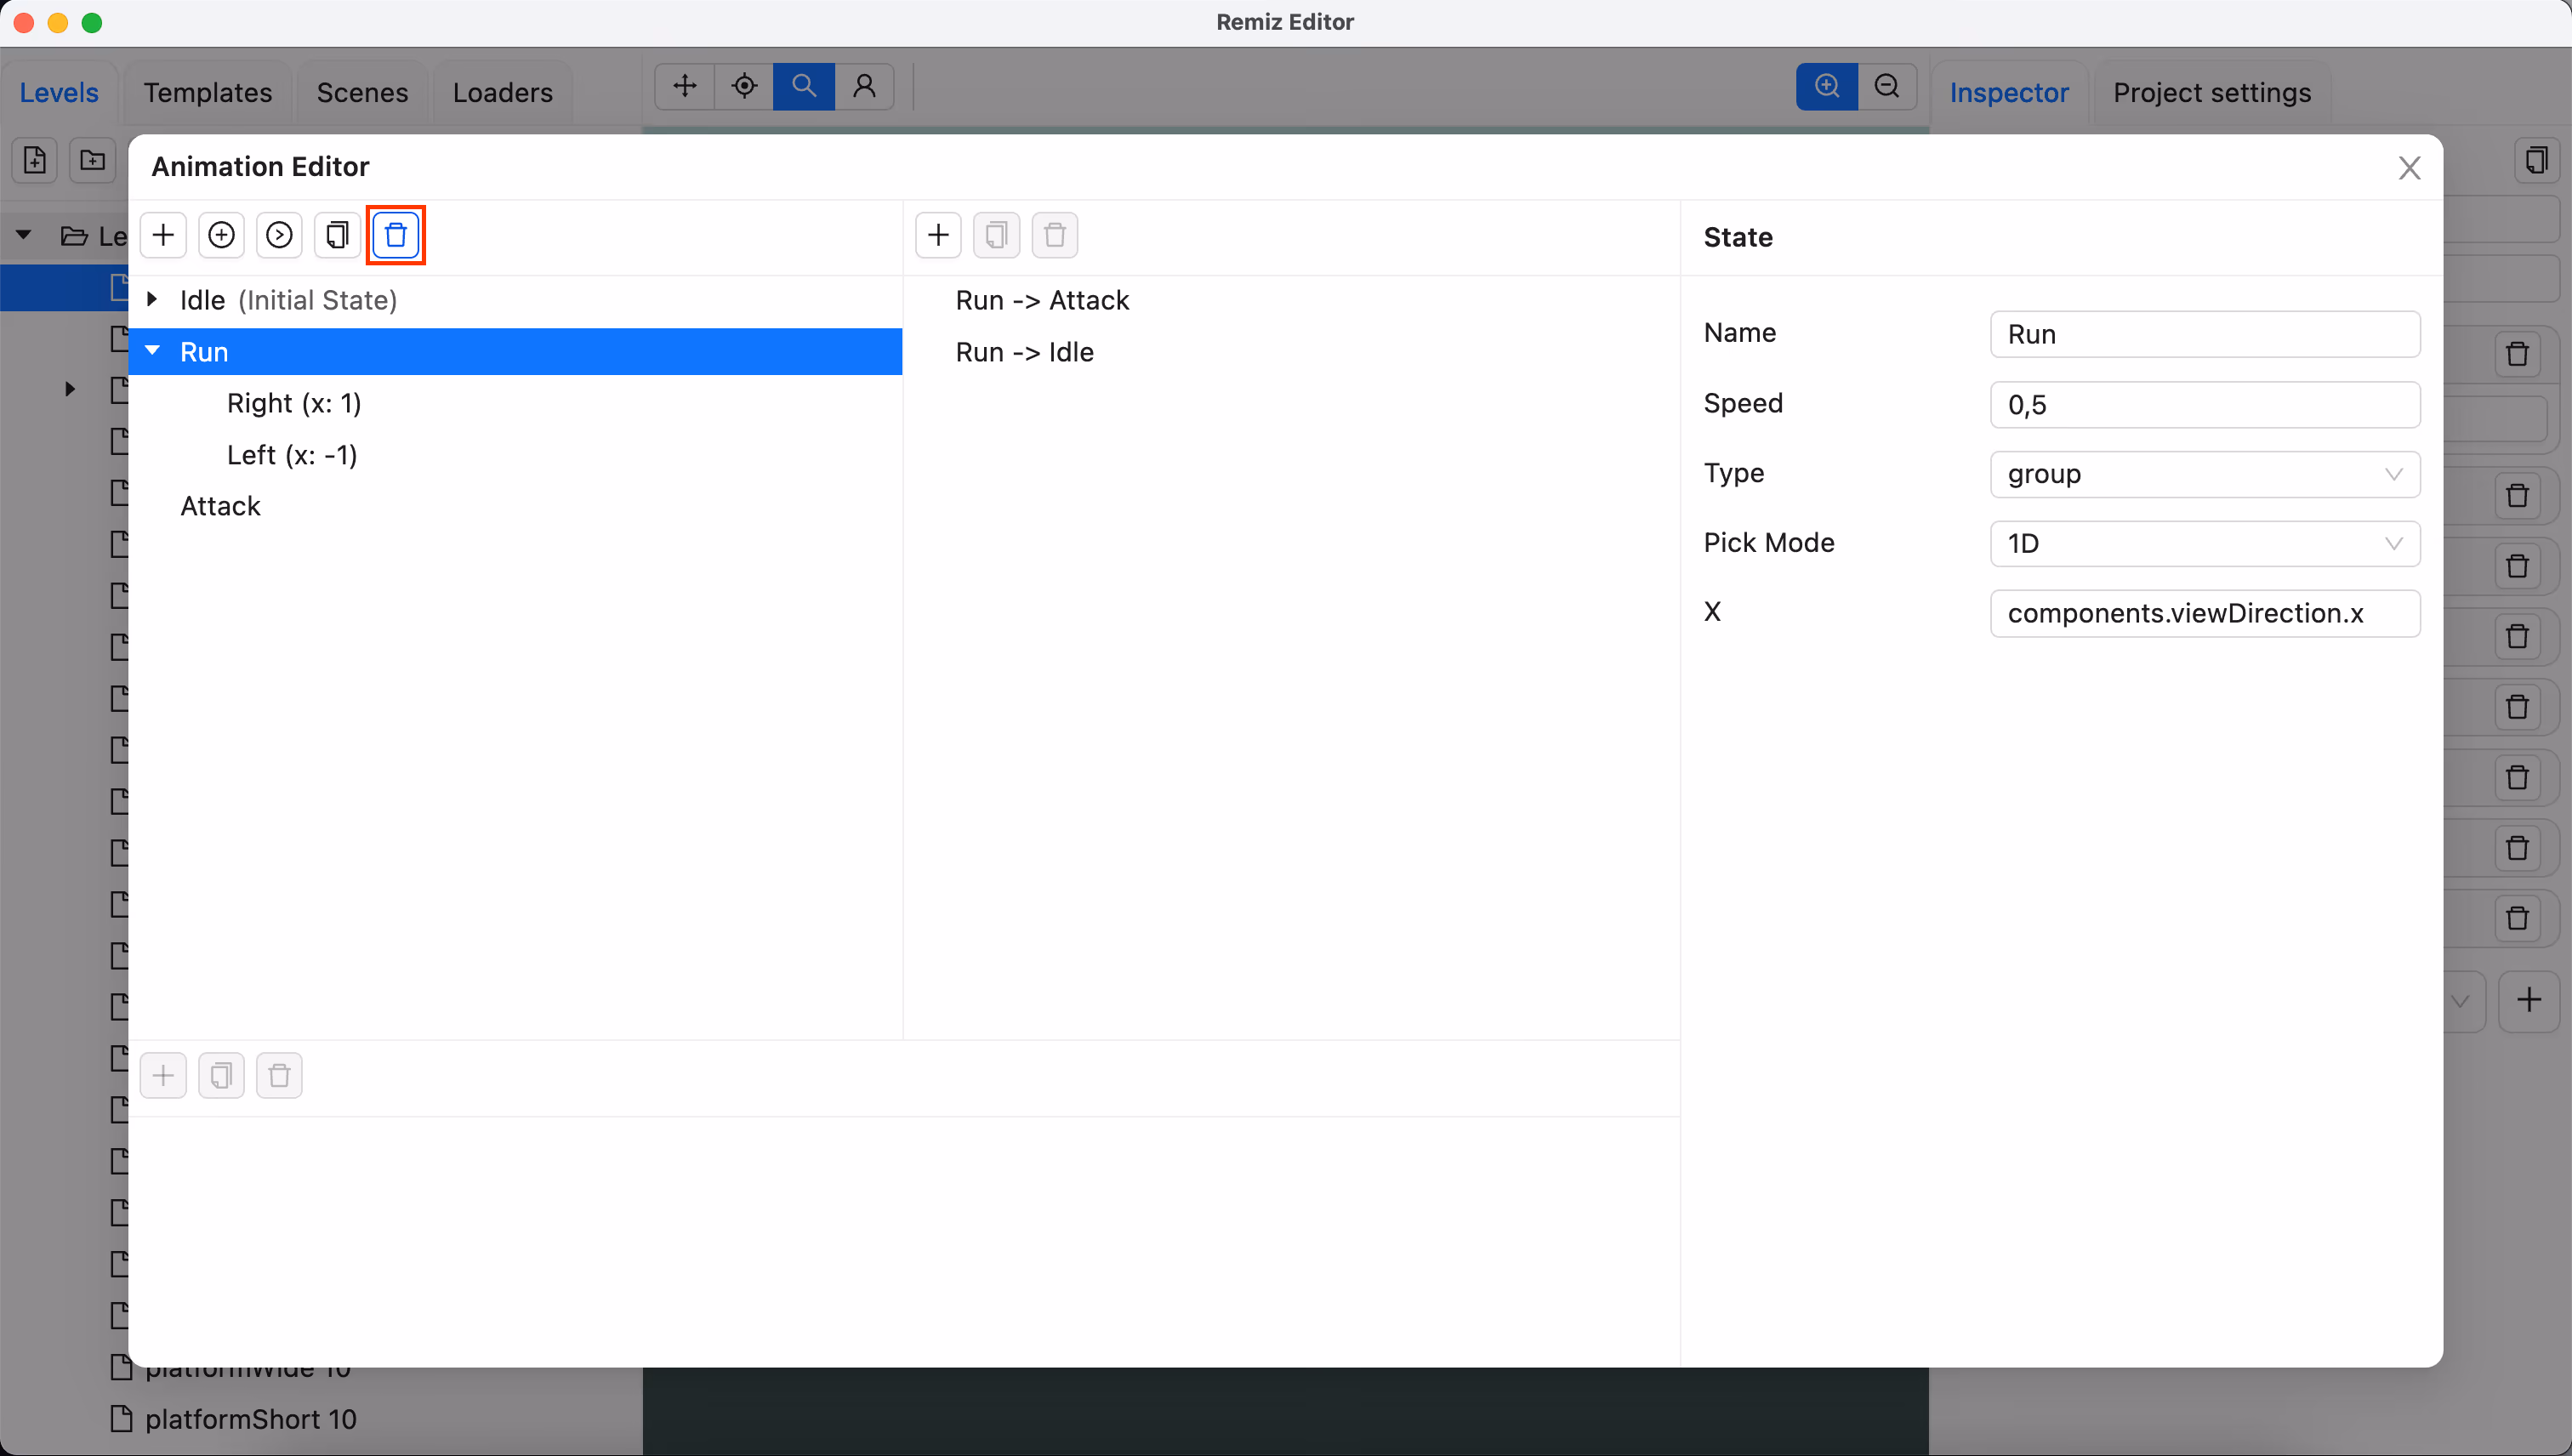Select the zoom magnifier tool in the toolbar
Image resolution: width=2572 pixels, height=1456 pixels.
coord(803,86)
